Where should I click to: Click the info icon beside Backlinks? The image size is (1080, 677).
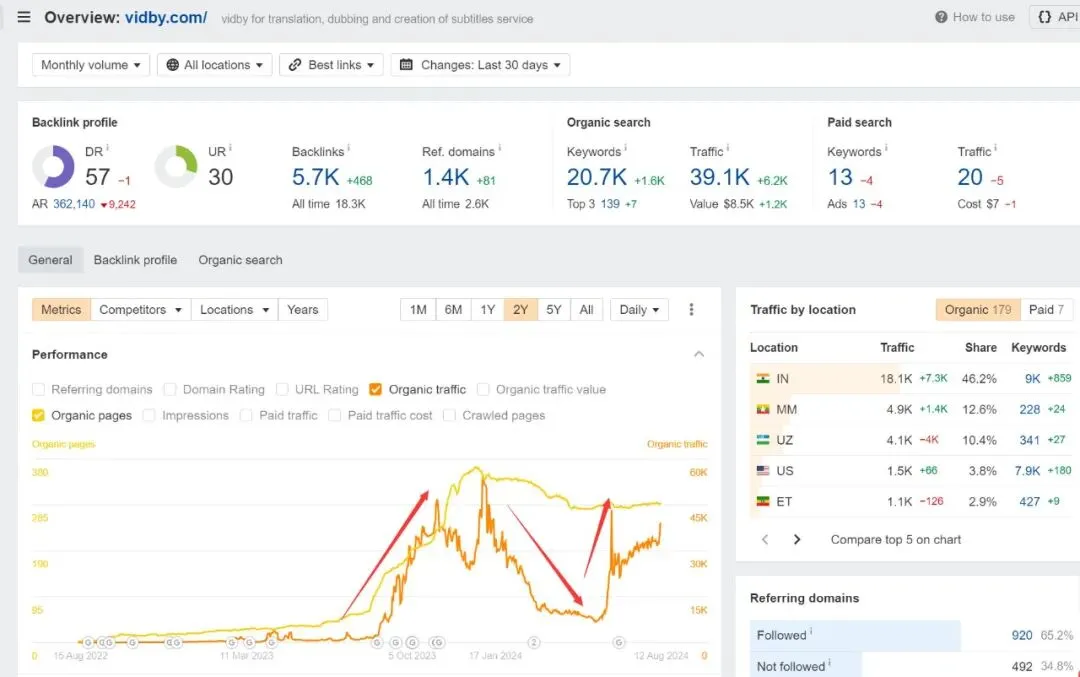click(349, 147)
